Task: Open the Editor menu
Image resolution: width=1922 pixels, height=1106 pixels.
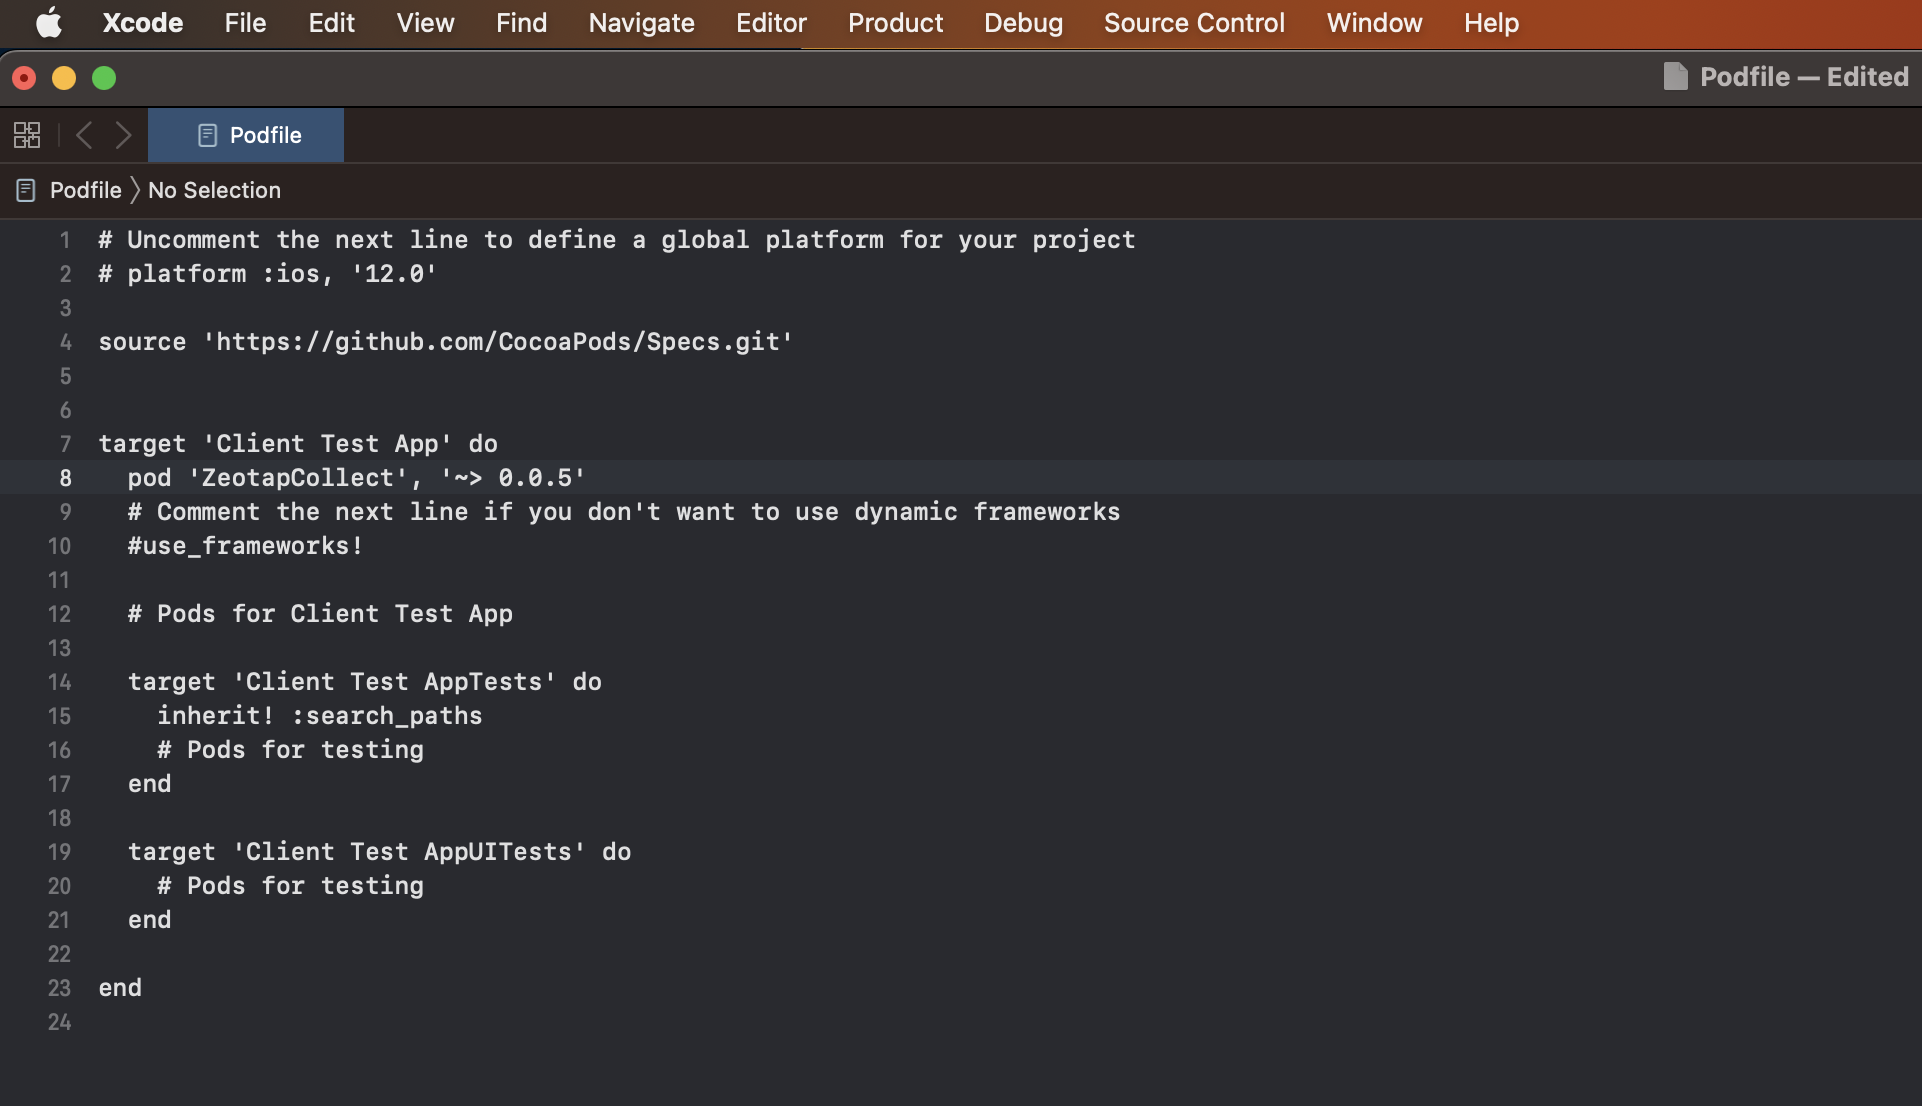Action: click(x=770, y=22)
